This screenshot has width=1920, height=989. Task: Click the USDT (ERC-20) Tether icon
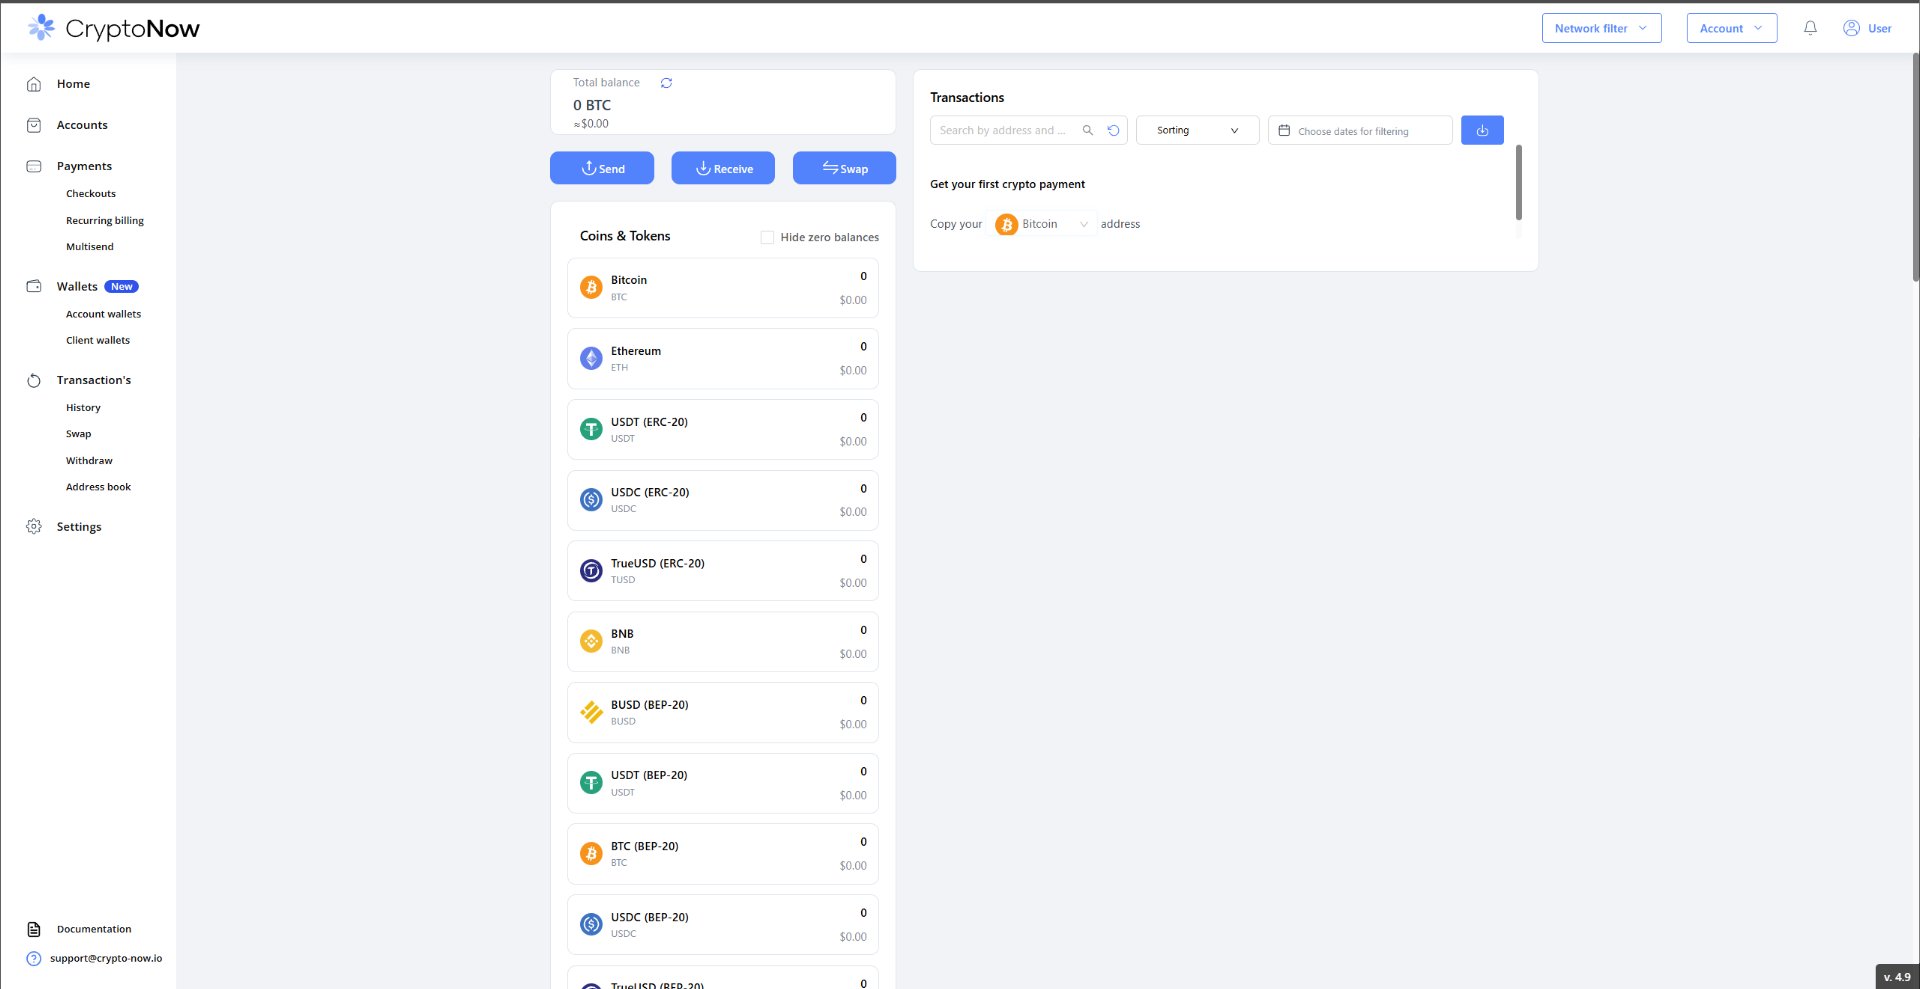click(x=591, y=429)
